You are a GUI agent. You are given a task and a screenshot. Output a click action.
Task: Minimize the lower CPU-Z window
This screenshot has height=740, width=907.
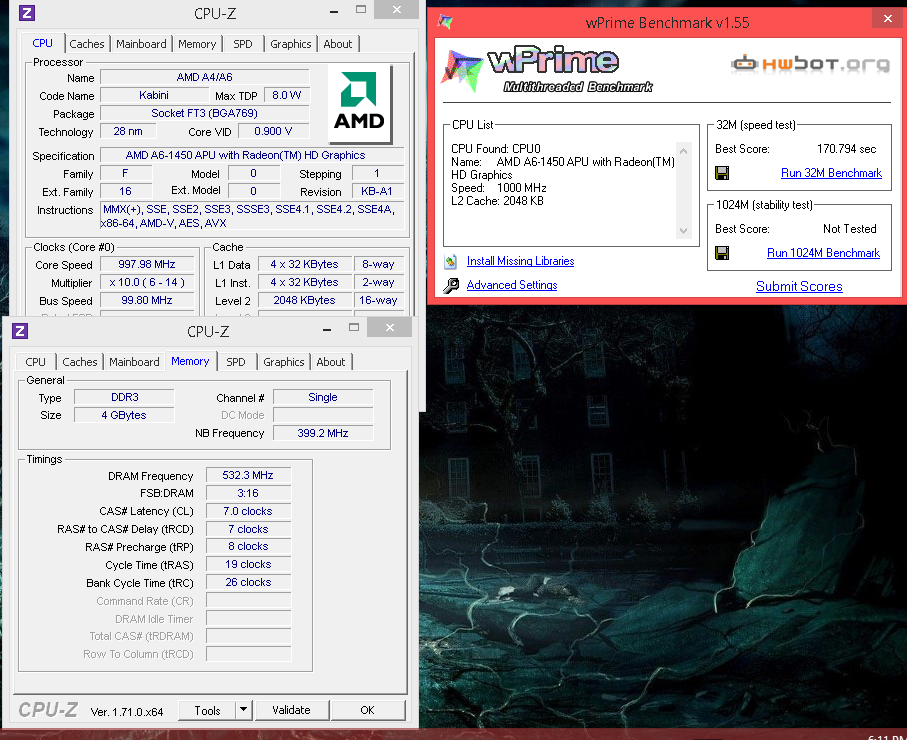(327, 329)
